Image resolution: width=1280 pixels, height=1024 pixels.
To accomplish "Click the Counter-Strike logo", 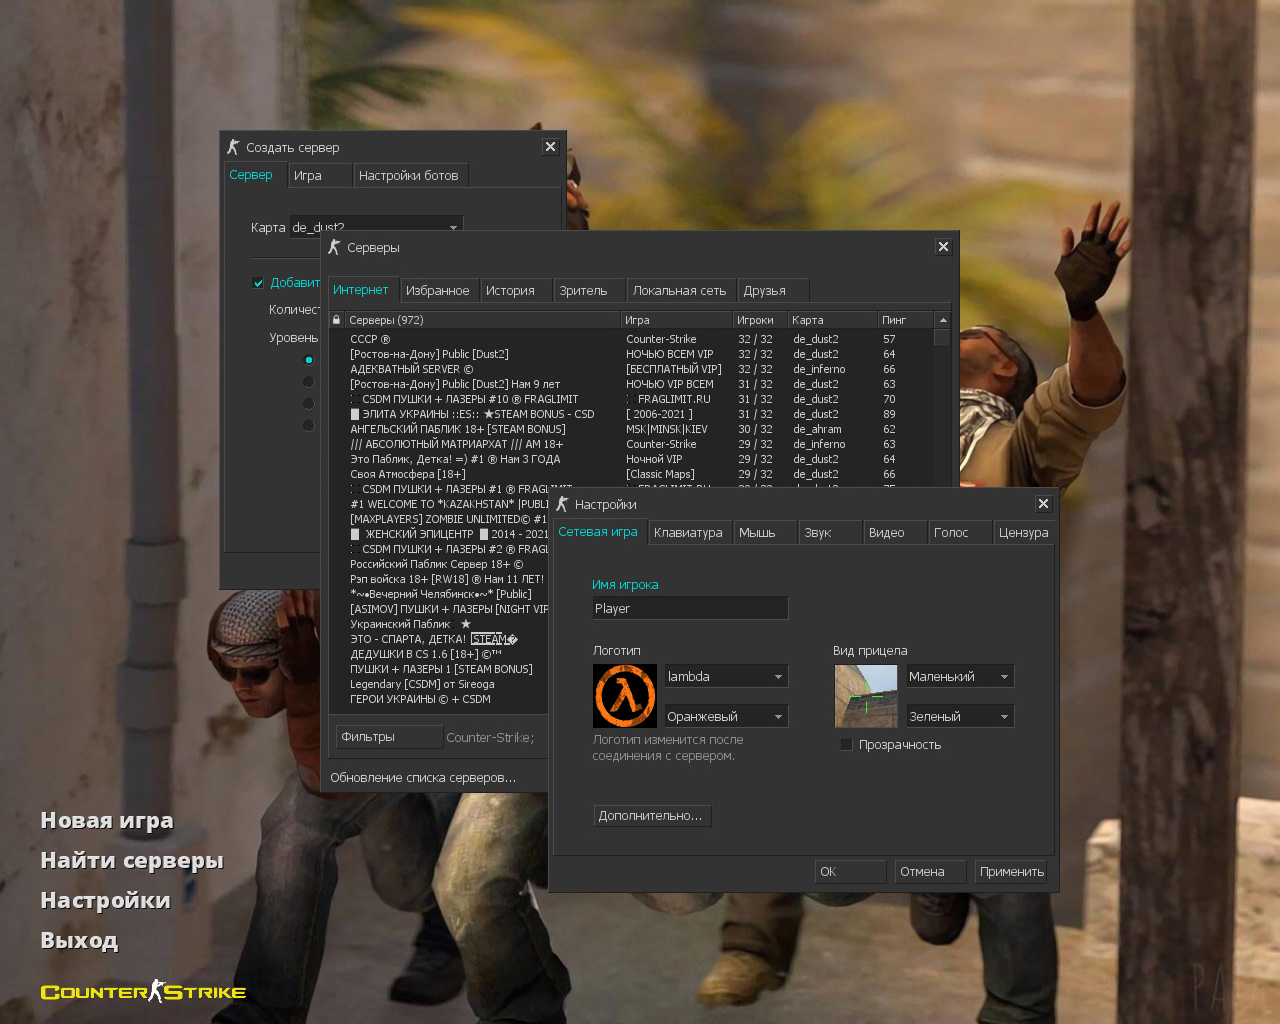I will [x=143, y=992].
